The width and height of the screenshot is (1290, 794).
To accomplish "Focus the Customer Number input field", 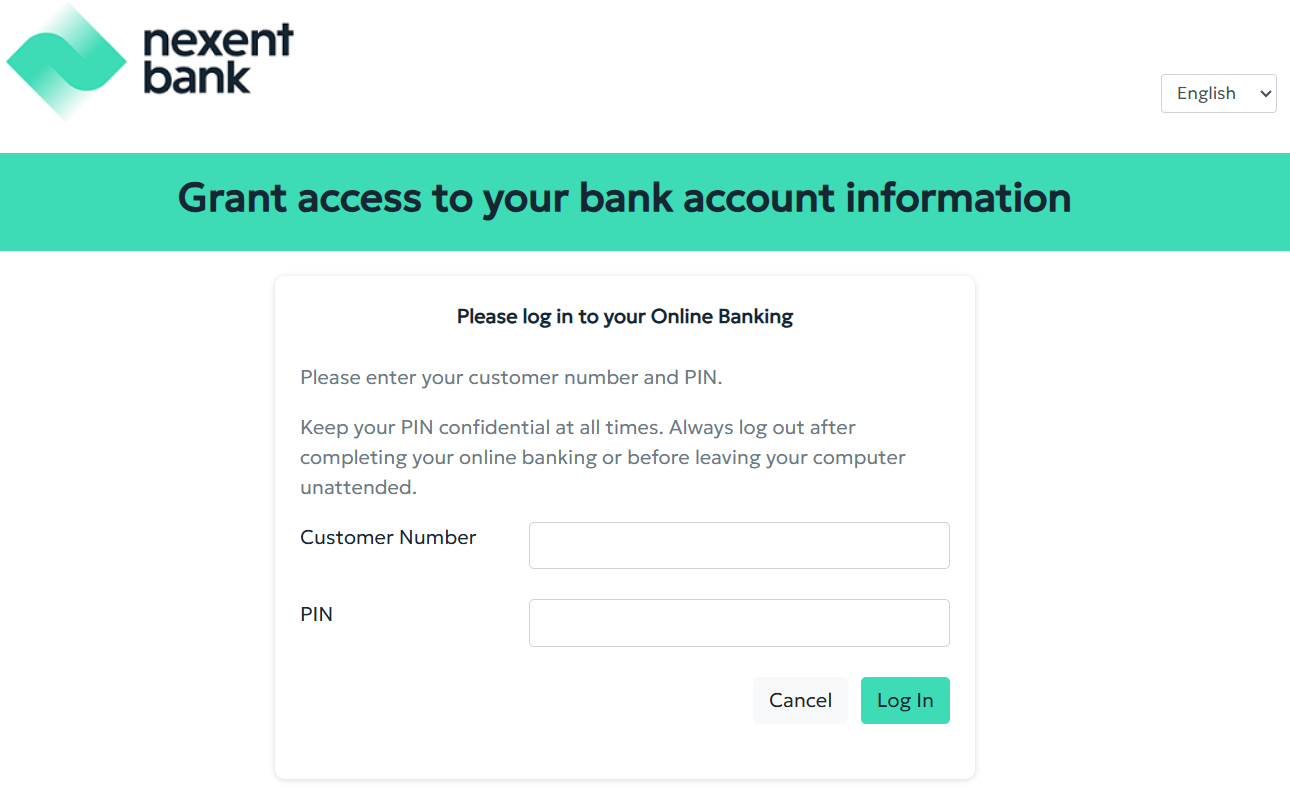I will [738, 545].
